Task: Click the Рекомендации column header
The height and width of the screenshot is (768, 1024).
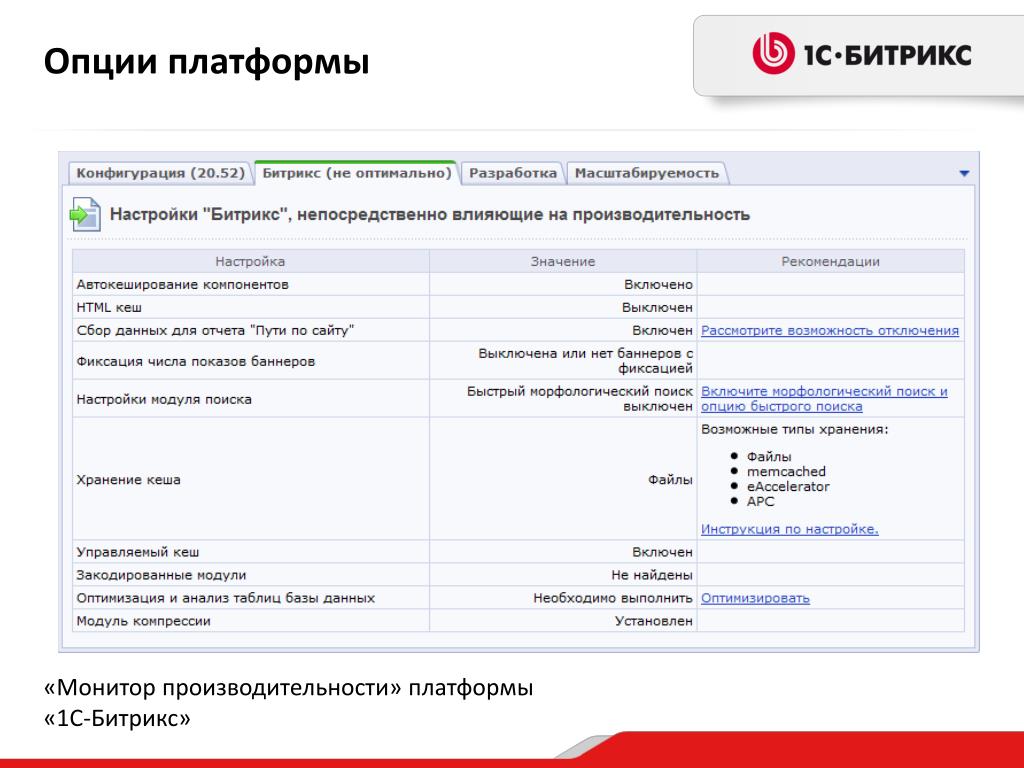Action: [x=831, y=261]
